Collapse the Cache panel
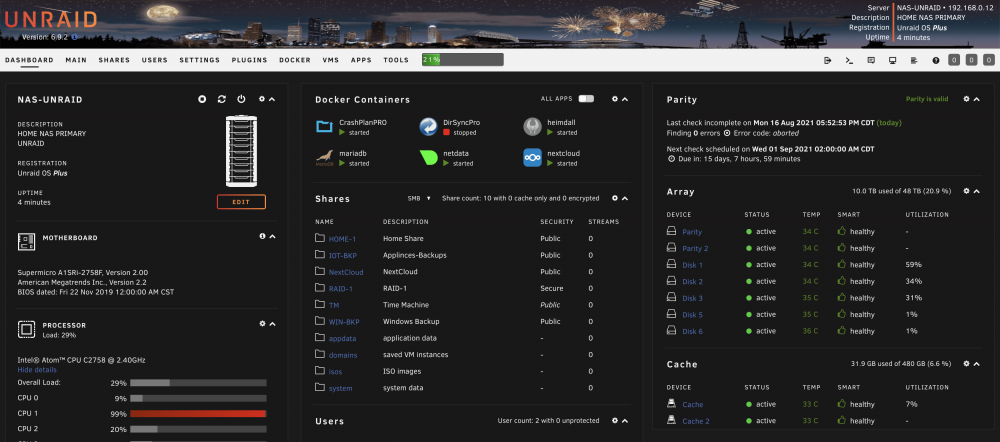 click(x=977, y=364)
